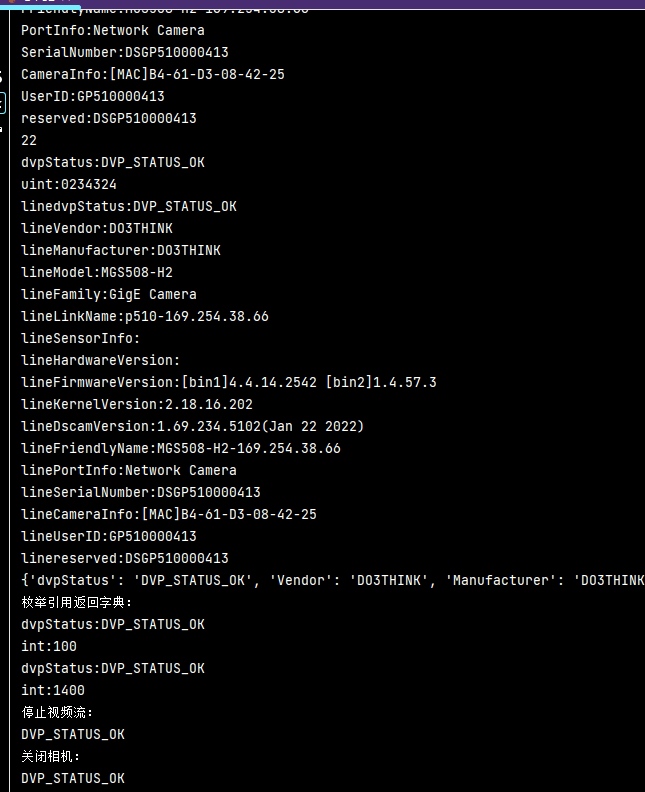Click the lineUserID:GP510000413 line
This screenshot has height=792, width=645.
[109, 536]
